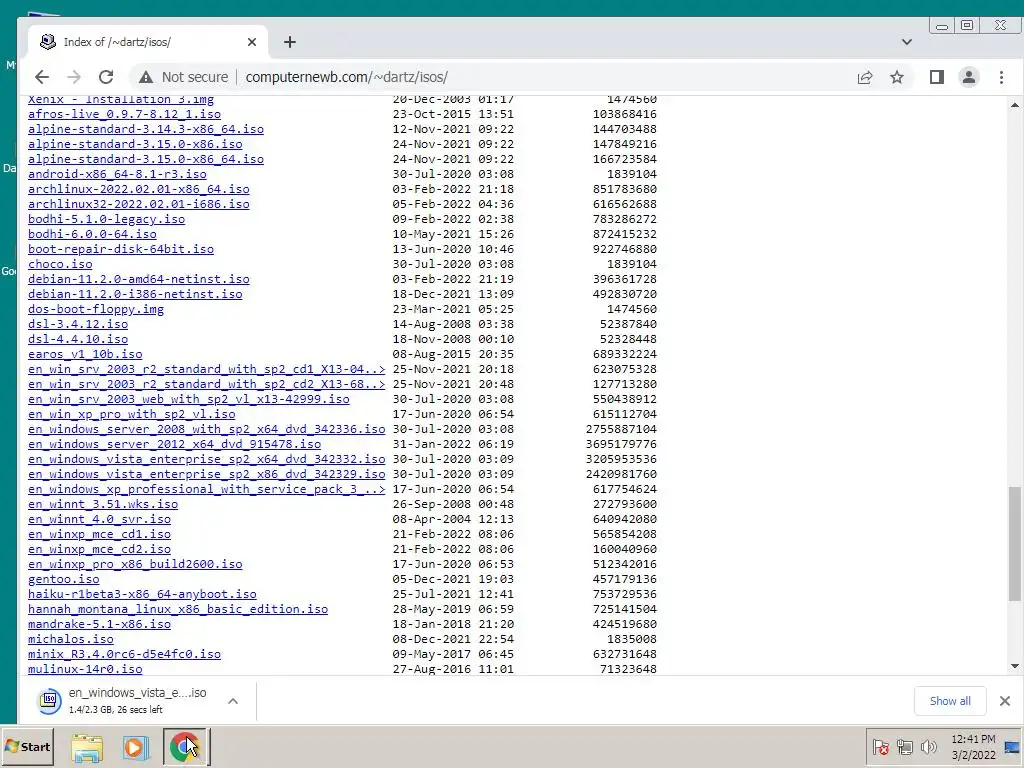The image size is (1024, 768).
Task: Open File Explorer from the taskbar
Action: coord(87,748)
